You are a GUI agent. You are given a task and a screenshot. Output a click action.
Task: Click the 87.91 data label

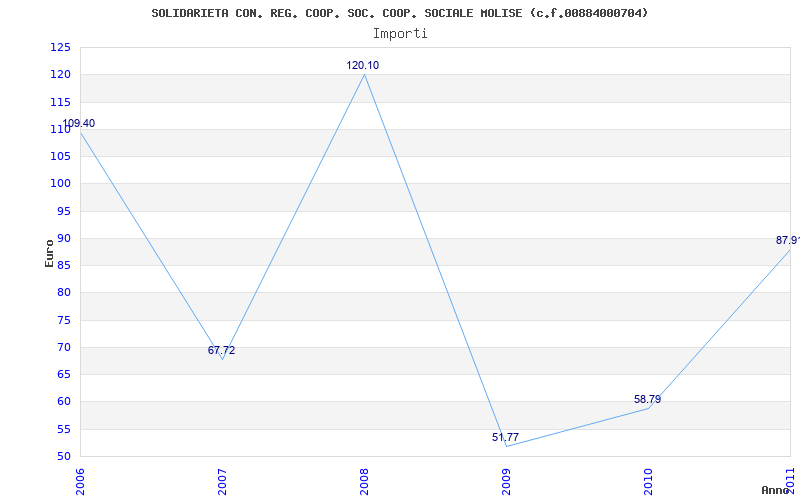click(x=788, y=240)
